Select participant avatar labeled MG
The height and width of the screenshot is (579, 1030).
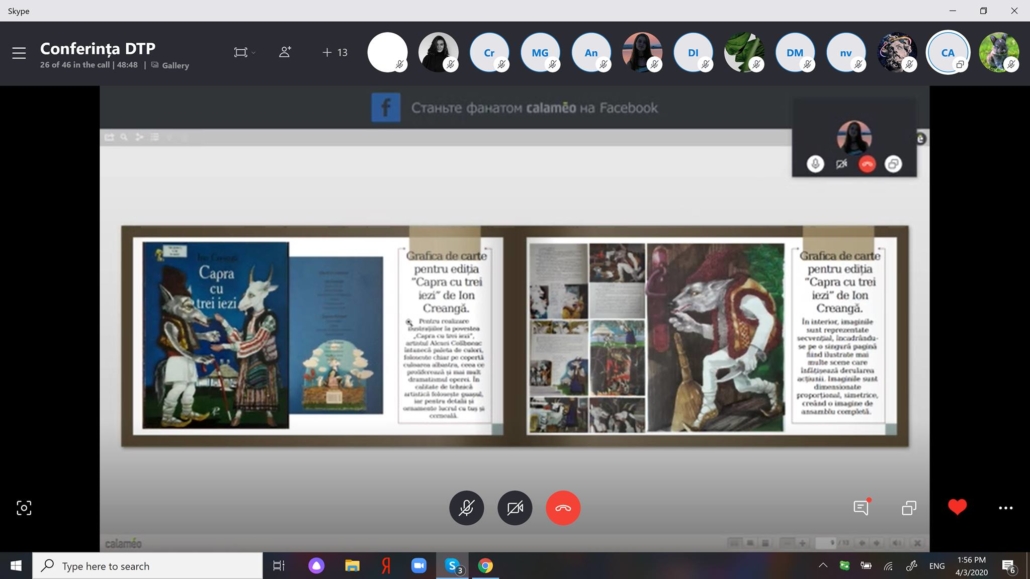pos(540,53)
